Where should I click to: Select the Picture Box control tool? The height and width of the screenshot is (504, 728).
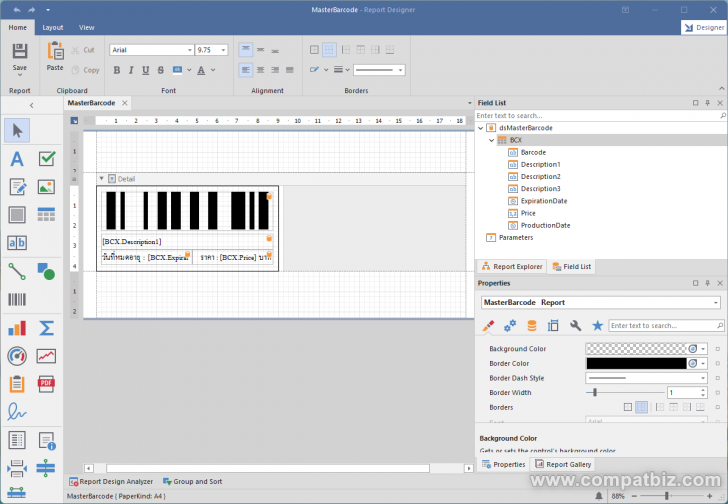click(46, 187)
